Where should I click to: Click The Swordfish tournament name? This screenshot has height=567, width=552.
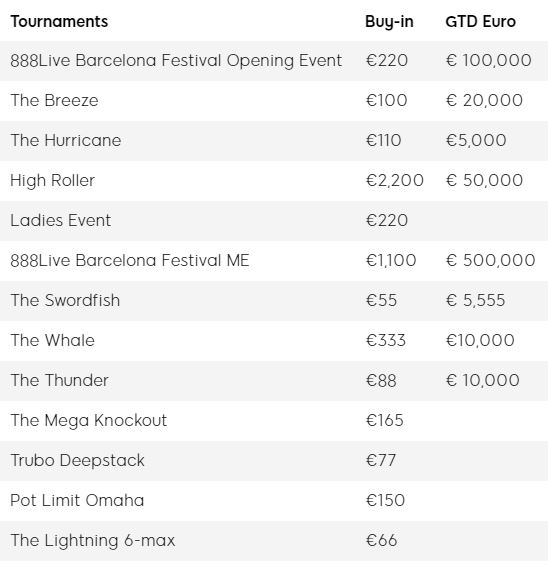[65, 300]
